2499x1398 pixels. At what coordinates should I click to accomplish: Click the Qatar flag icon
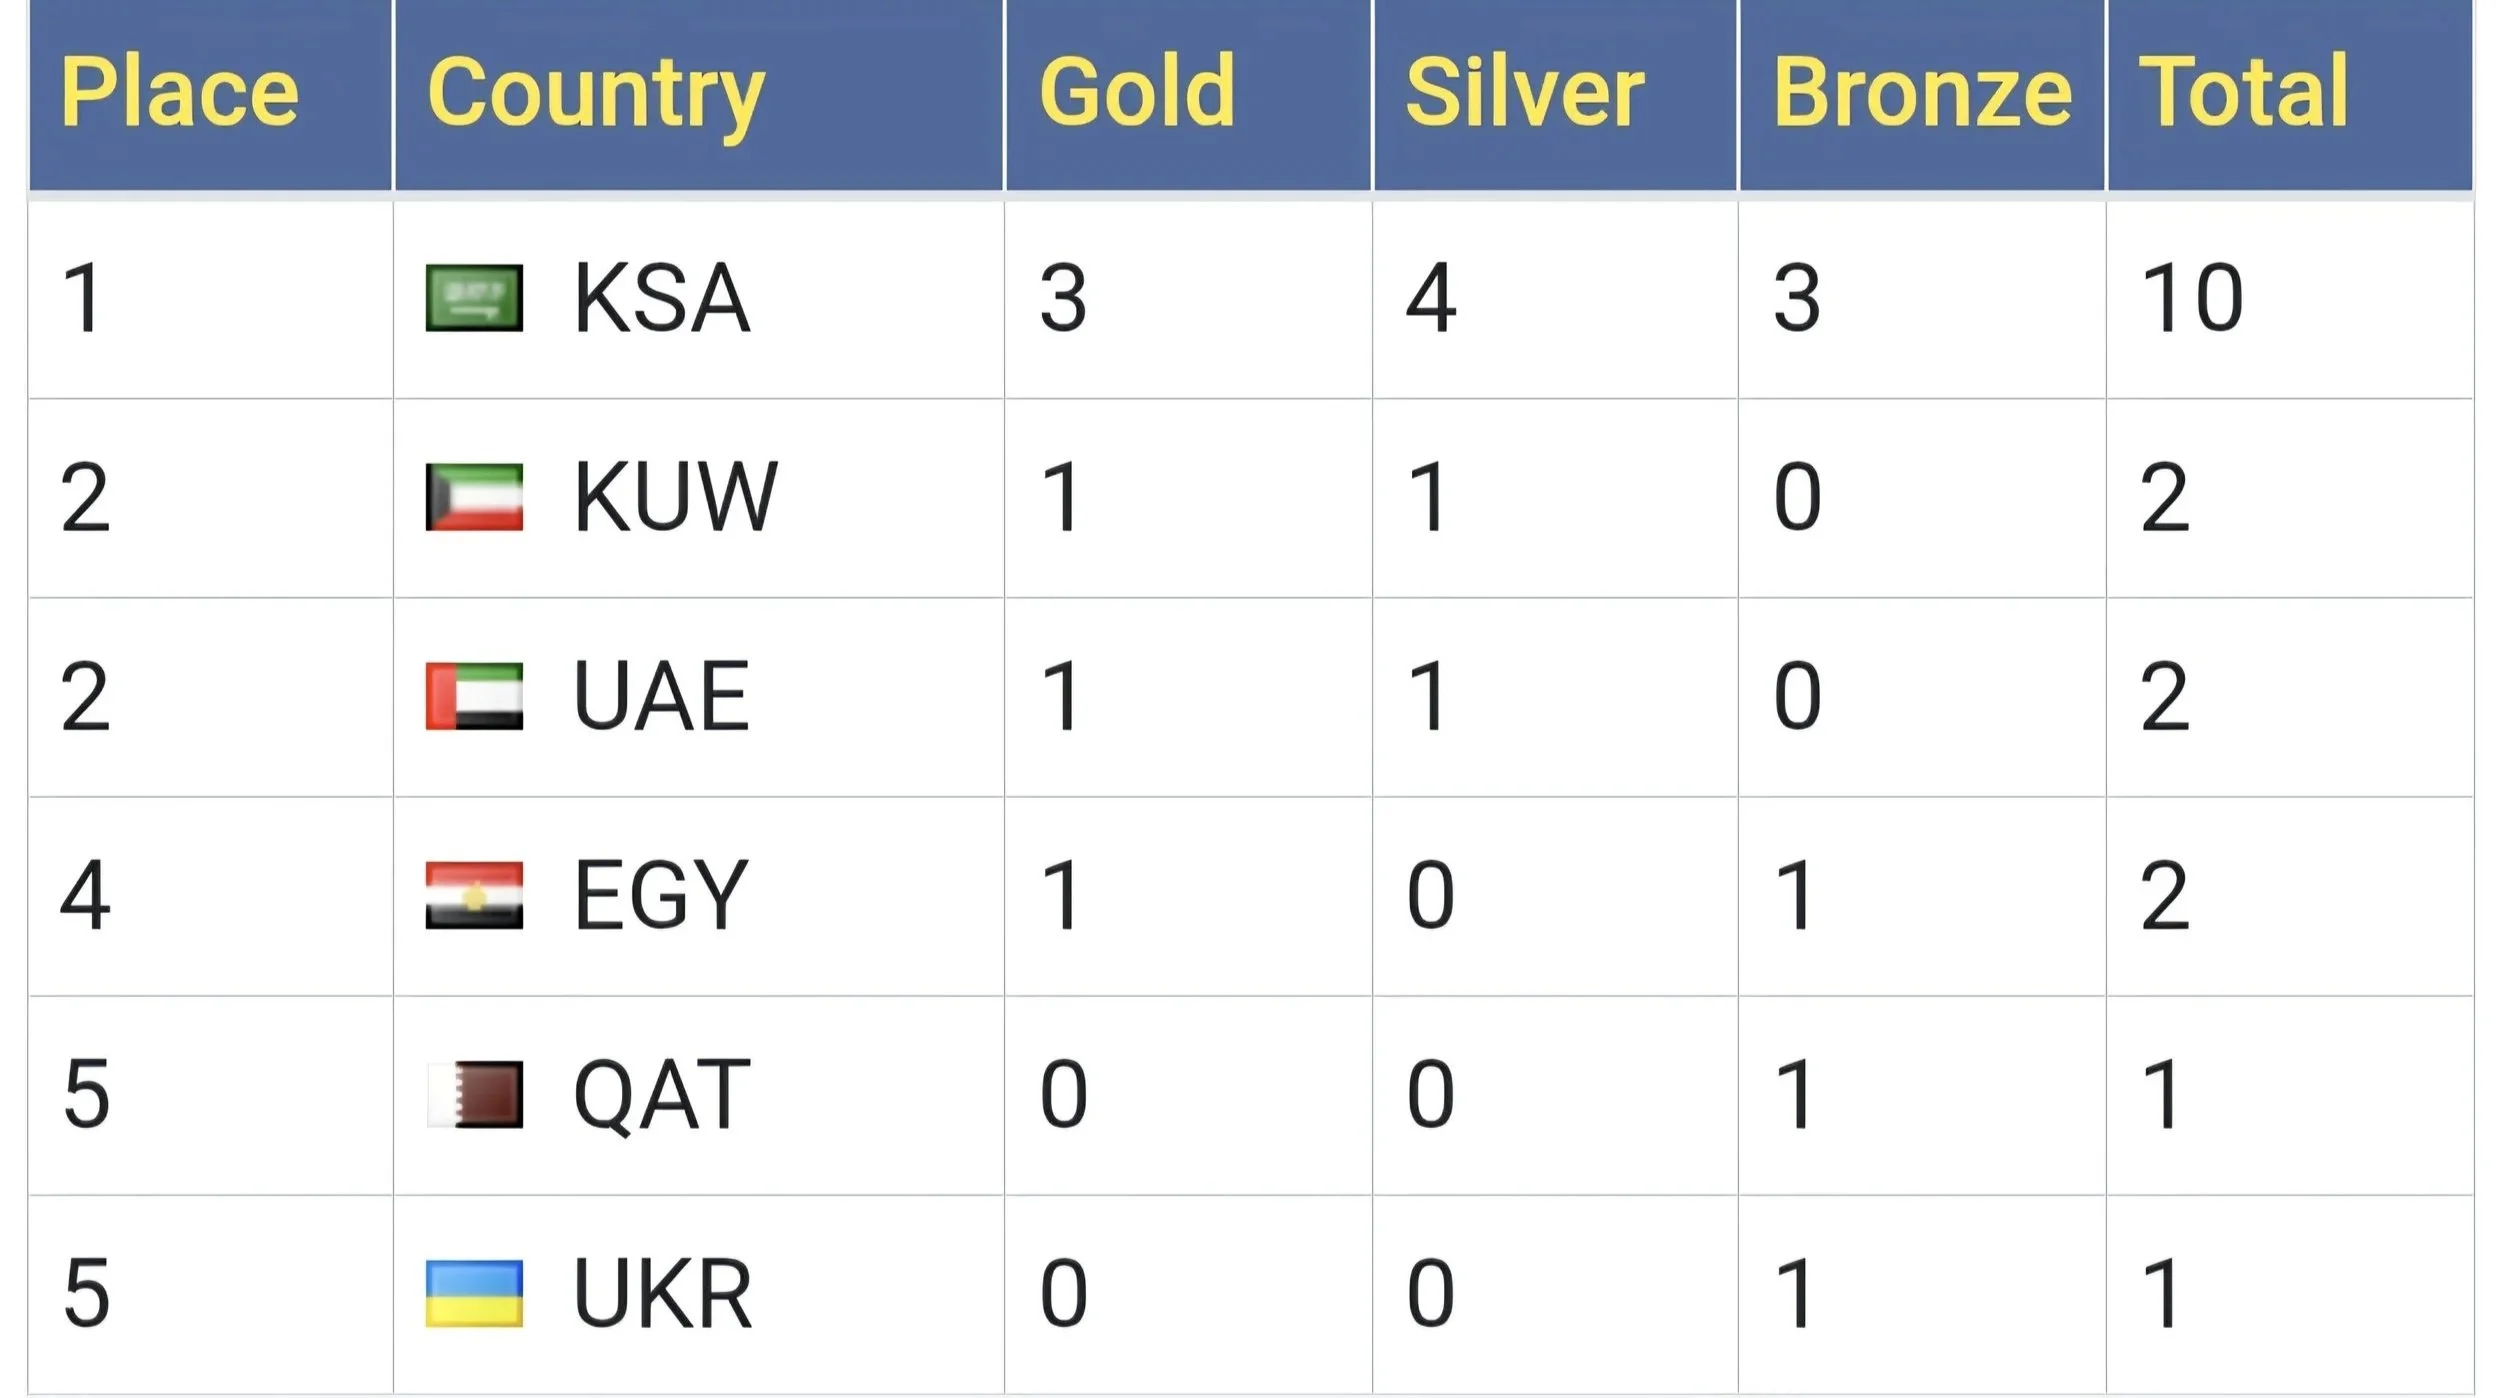474,1093
